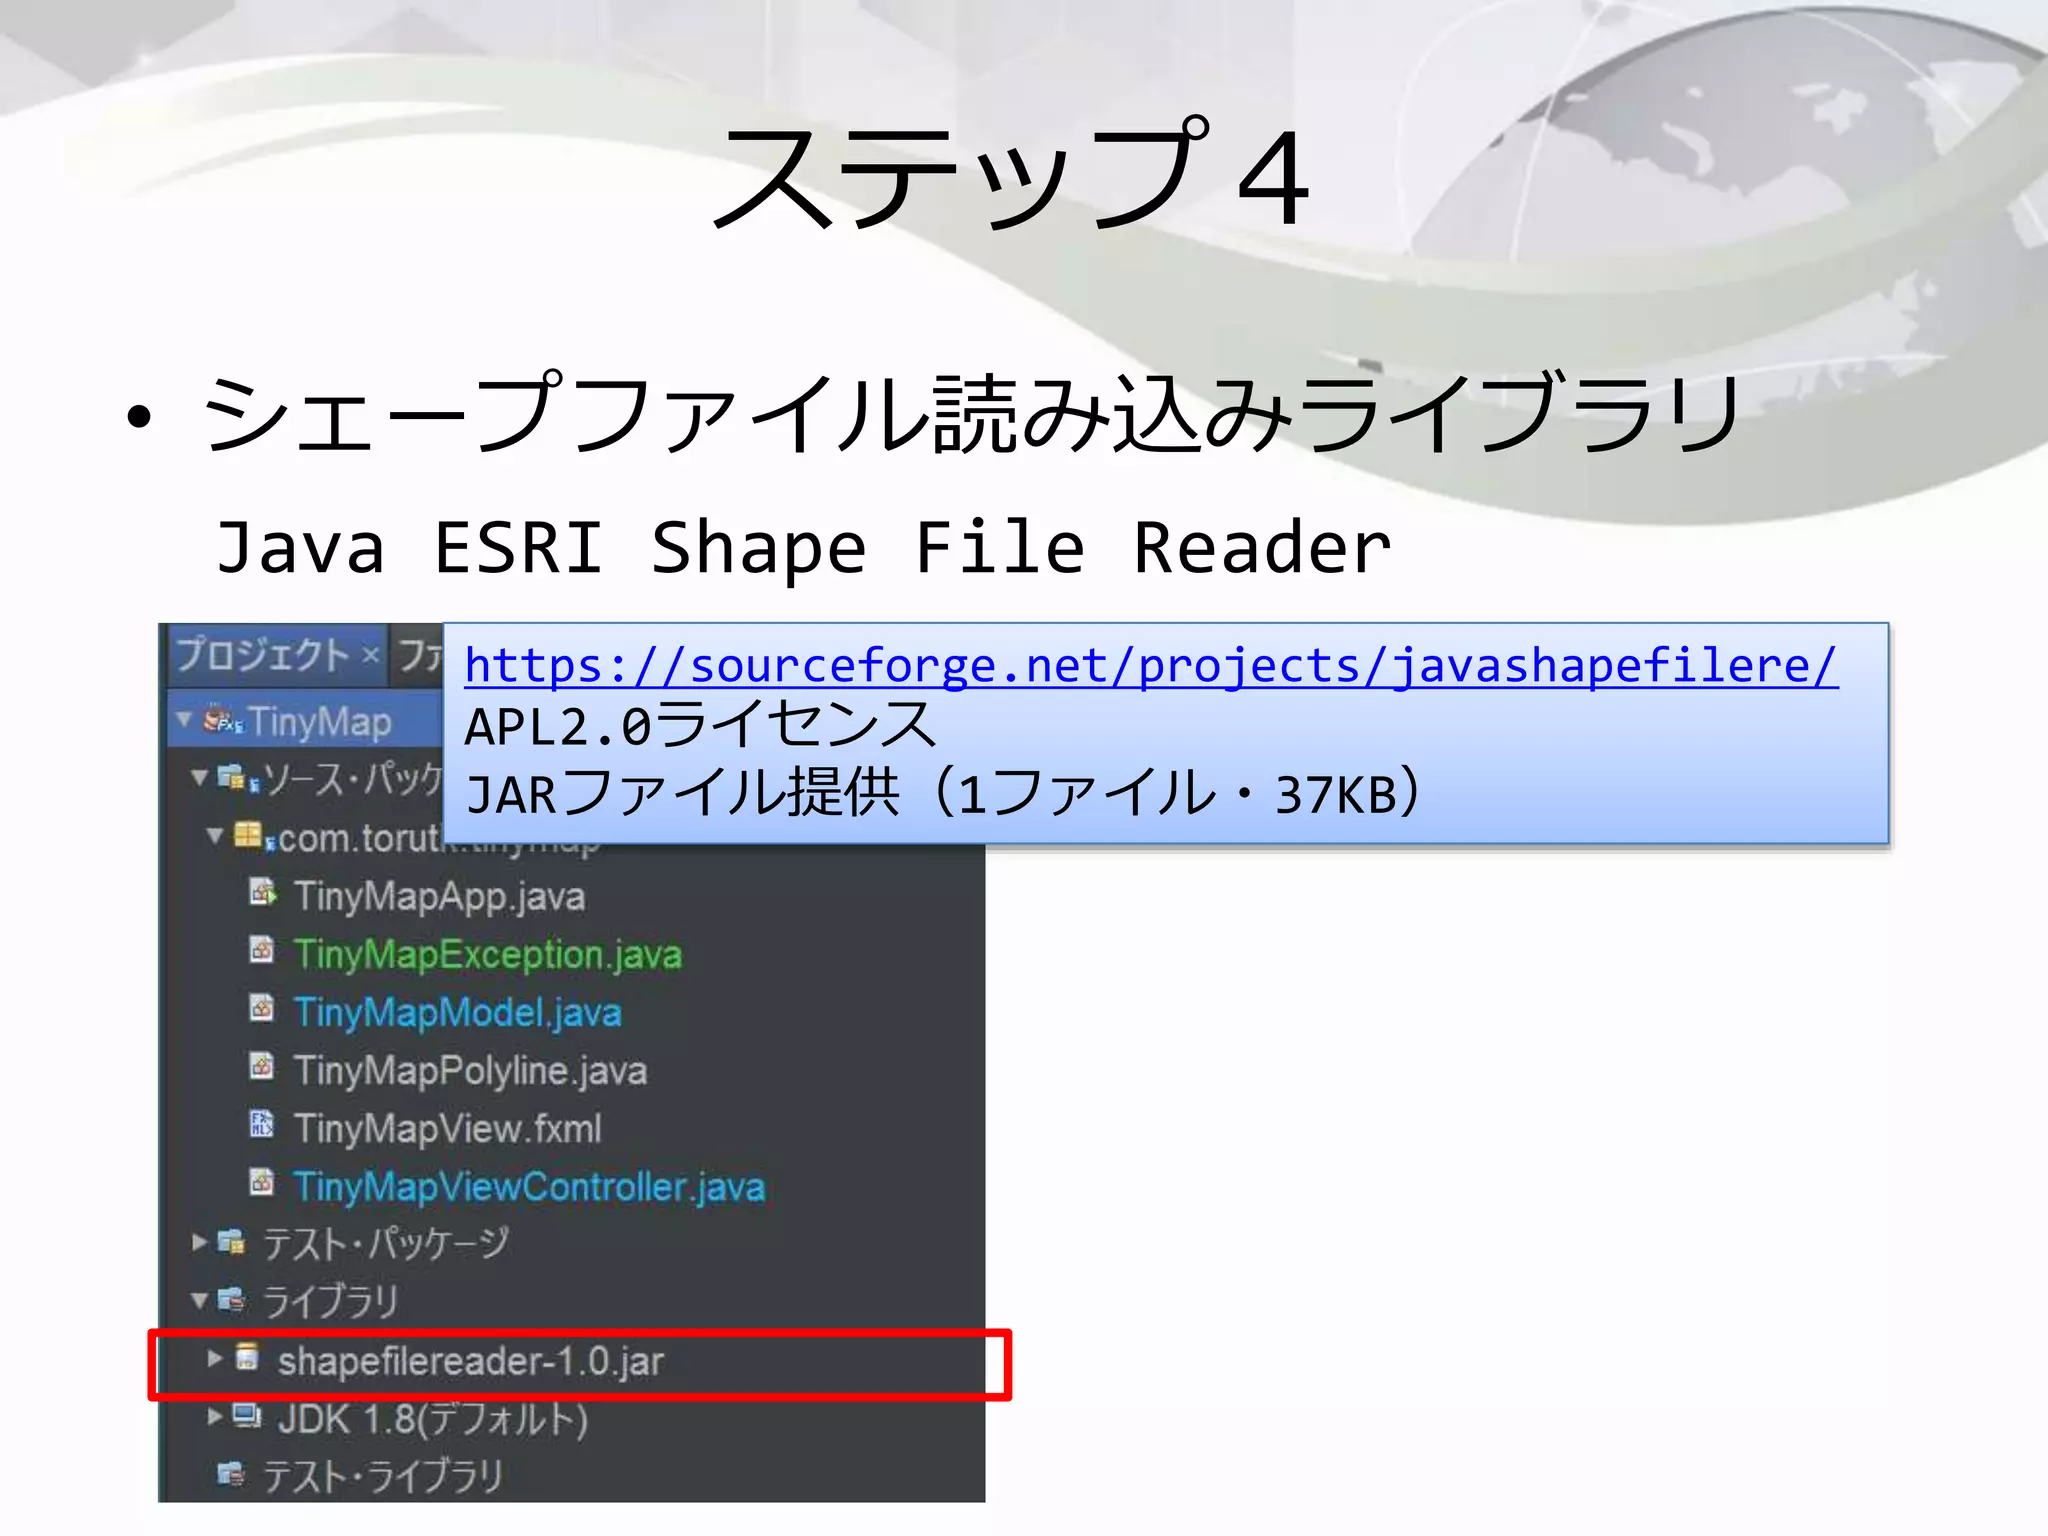Collapse the ライブラリ node

coord(199,1299)
